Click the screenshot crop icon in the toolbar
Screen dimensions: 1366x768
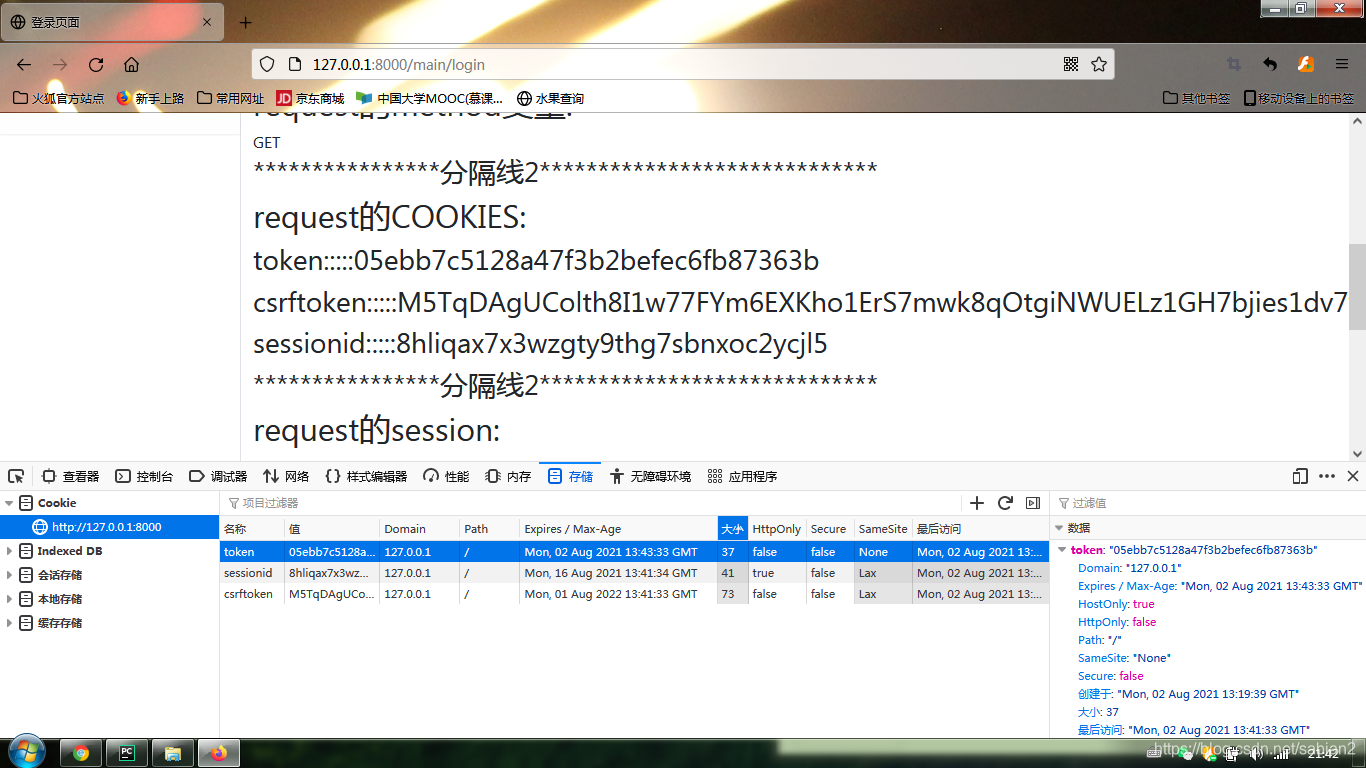(1234, 64)
